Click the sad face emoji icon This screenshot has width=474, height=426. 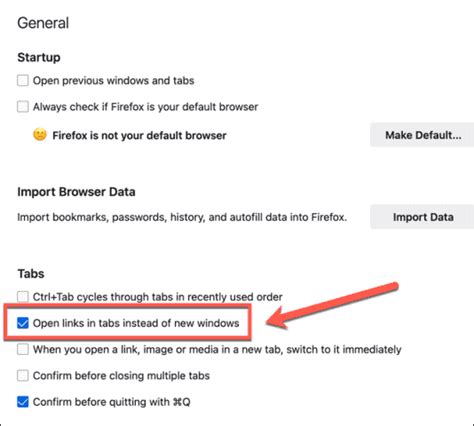point(40,135)
